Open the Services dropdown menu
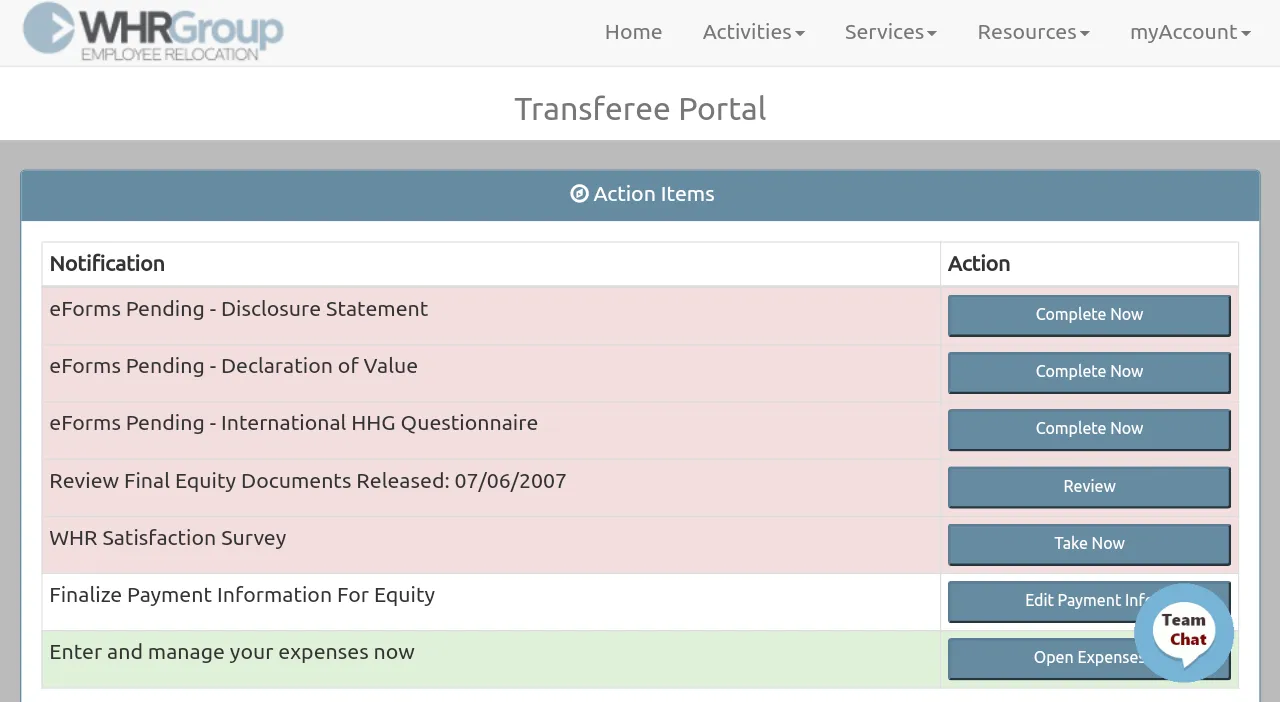The image size is (1280, 702). [x=890, y=32]
